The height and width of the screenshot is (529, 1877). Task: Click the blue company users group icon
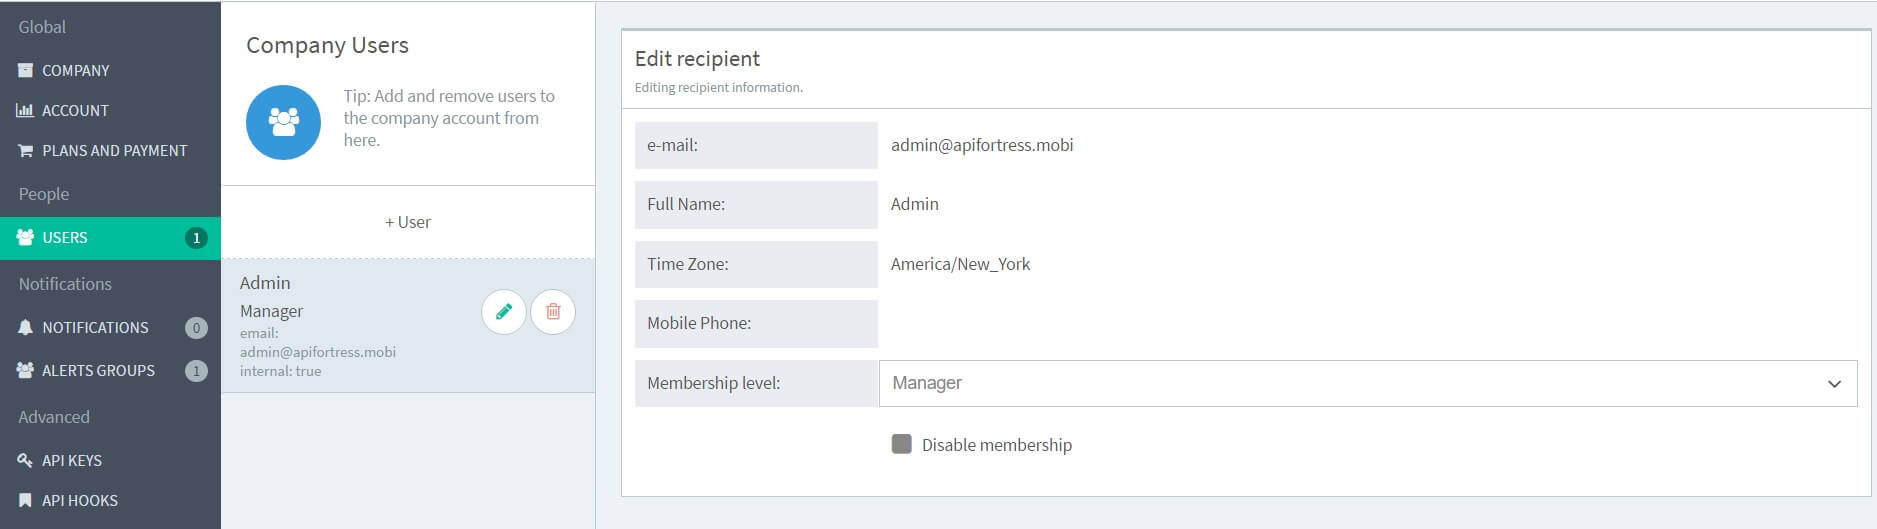(283, 122)
